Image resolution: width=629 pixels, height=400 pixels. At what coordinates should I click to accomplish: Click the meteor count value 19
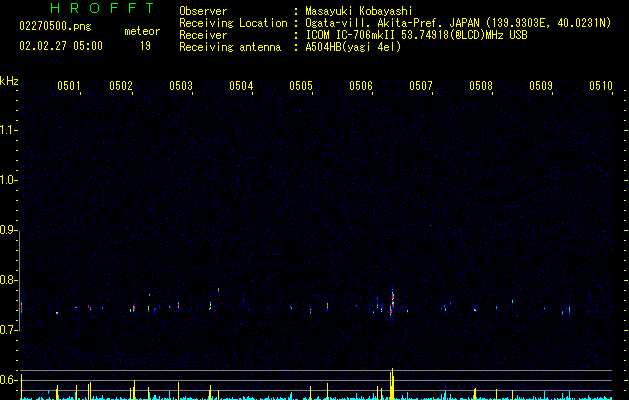(145, 46)
